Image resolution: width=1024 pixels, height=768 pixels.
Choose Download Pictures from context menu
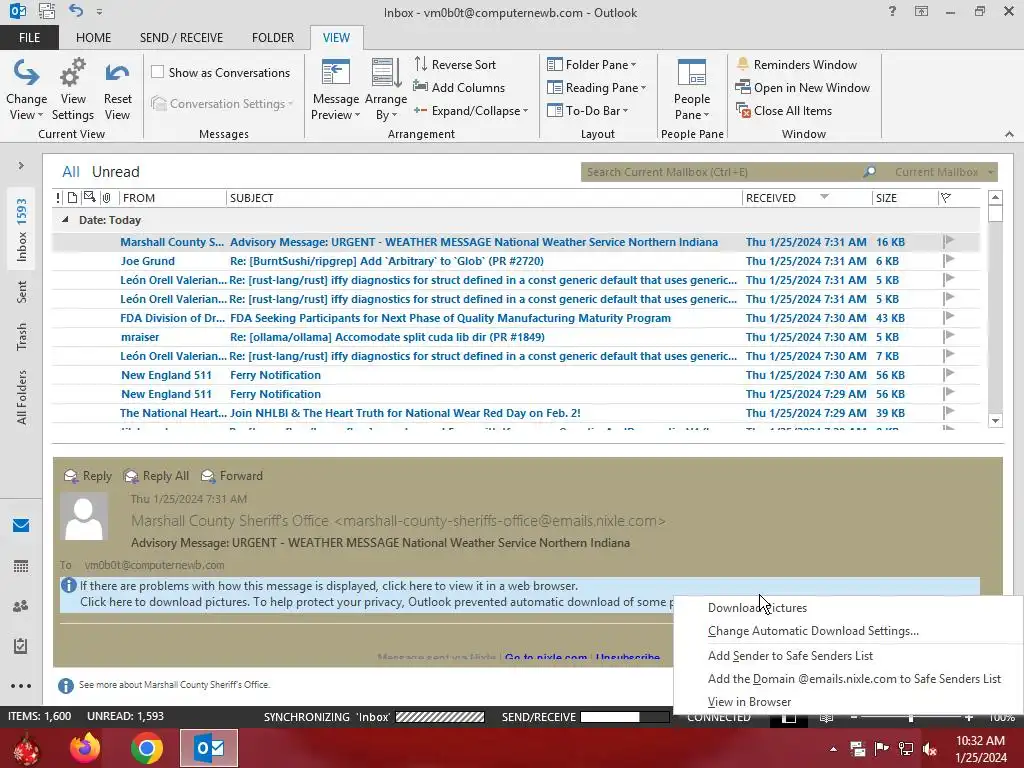(758, 607)
